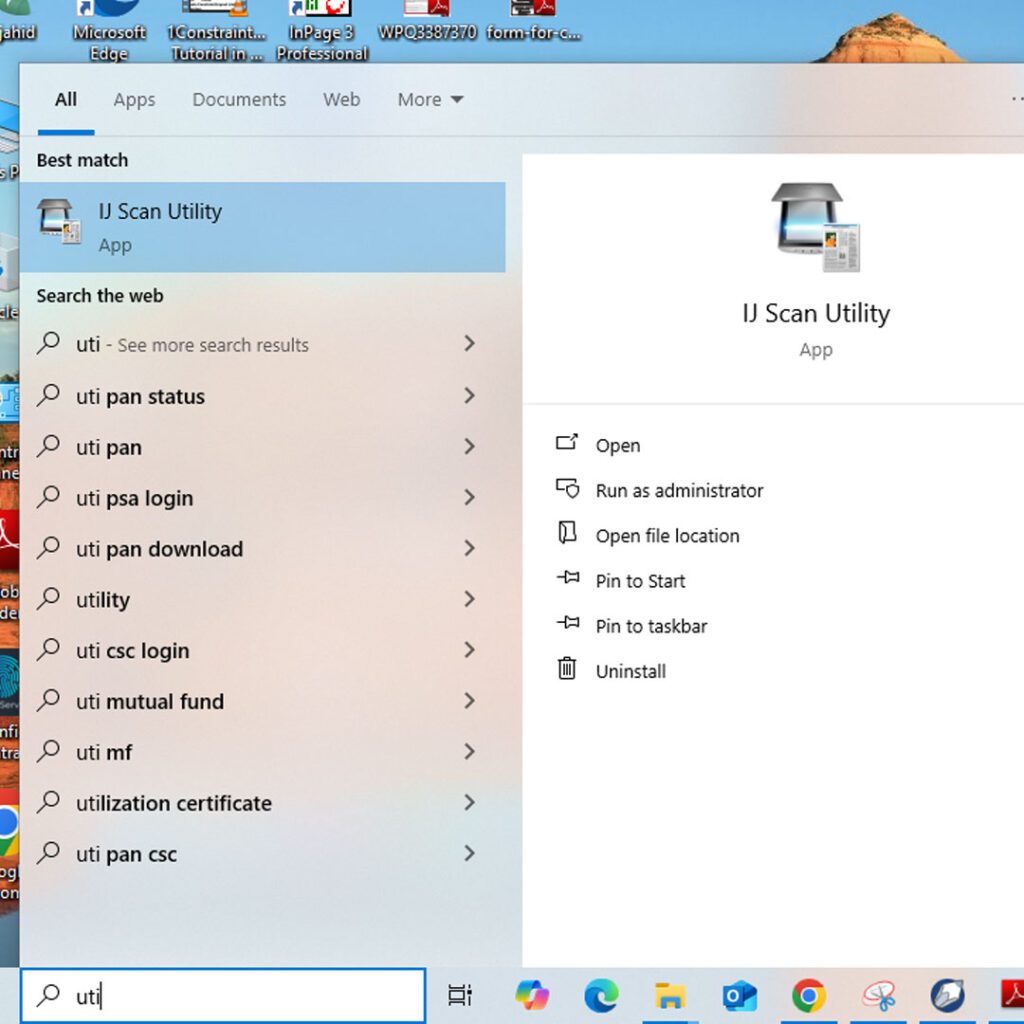Image resolution: width=1024 pixels, height=1024 pixels.
Task: Open File Explorer from the taskbar
Action: (x=670, y=995)
